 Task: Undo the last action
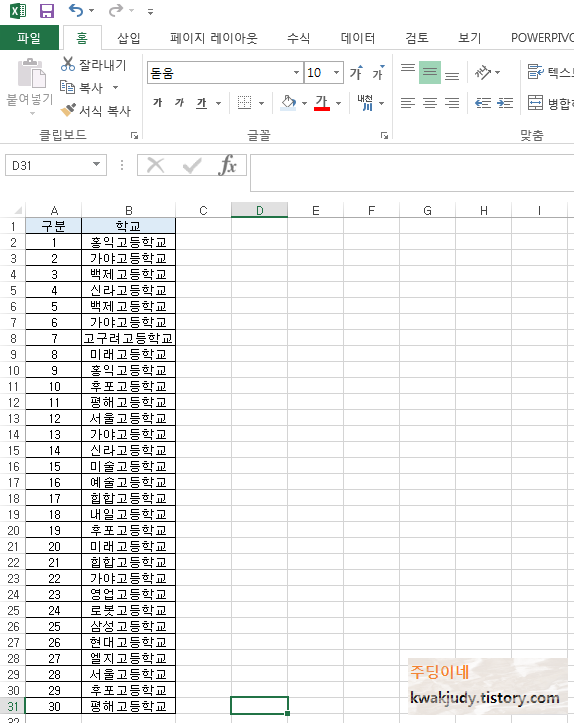coord(76,10)
